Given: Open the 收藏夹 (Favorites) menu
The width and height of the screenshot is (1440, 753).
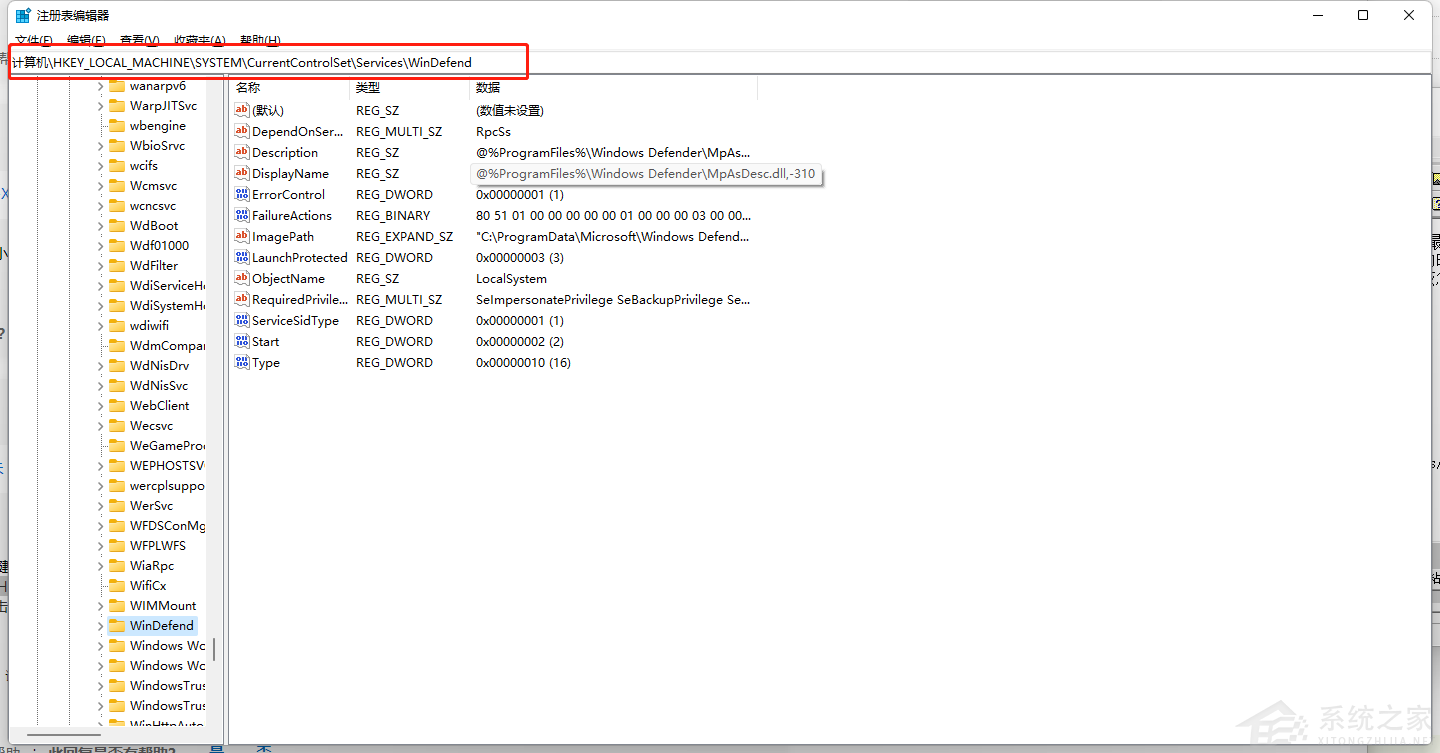Looking at the screenshot, I should 199,41.
